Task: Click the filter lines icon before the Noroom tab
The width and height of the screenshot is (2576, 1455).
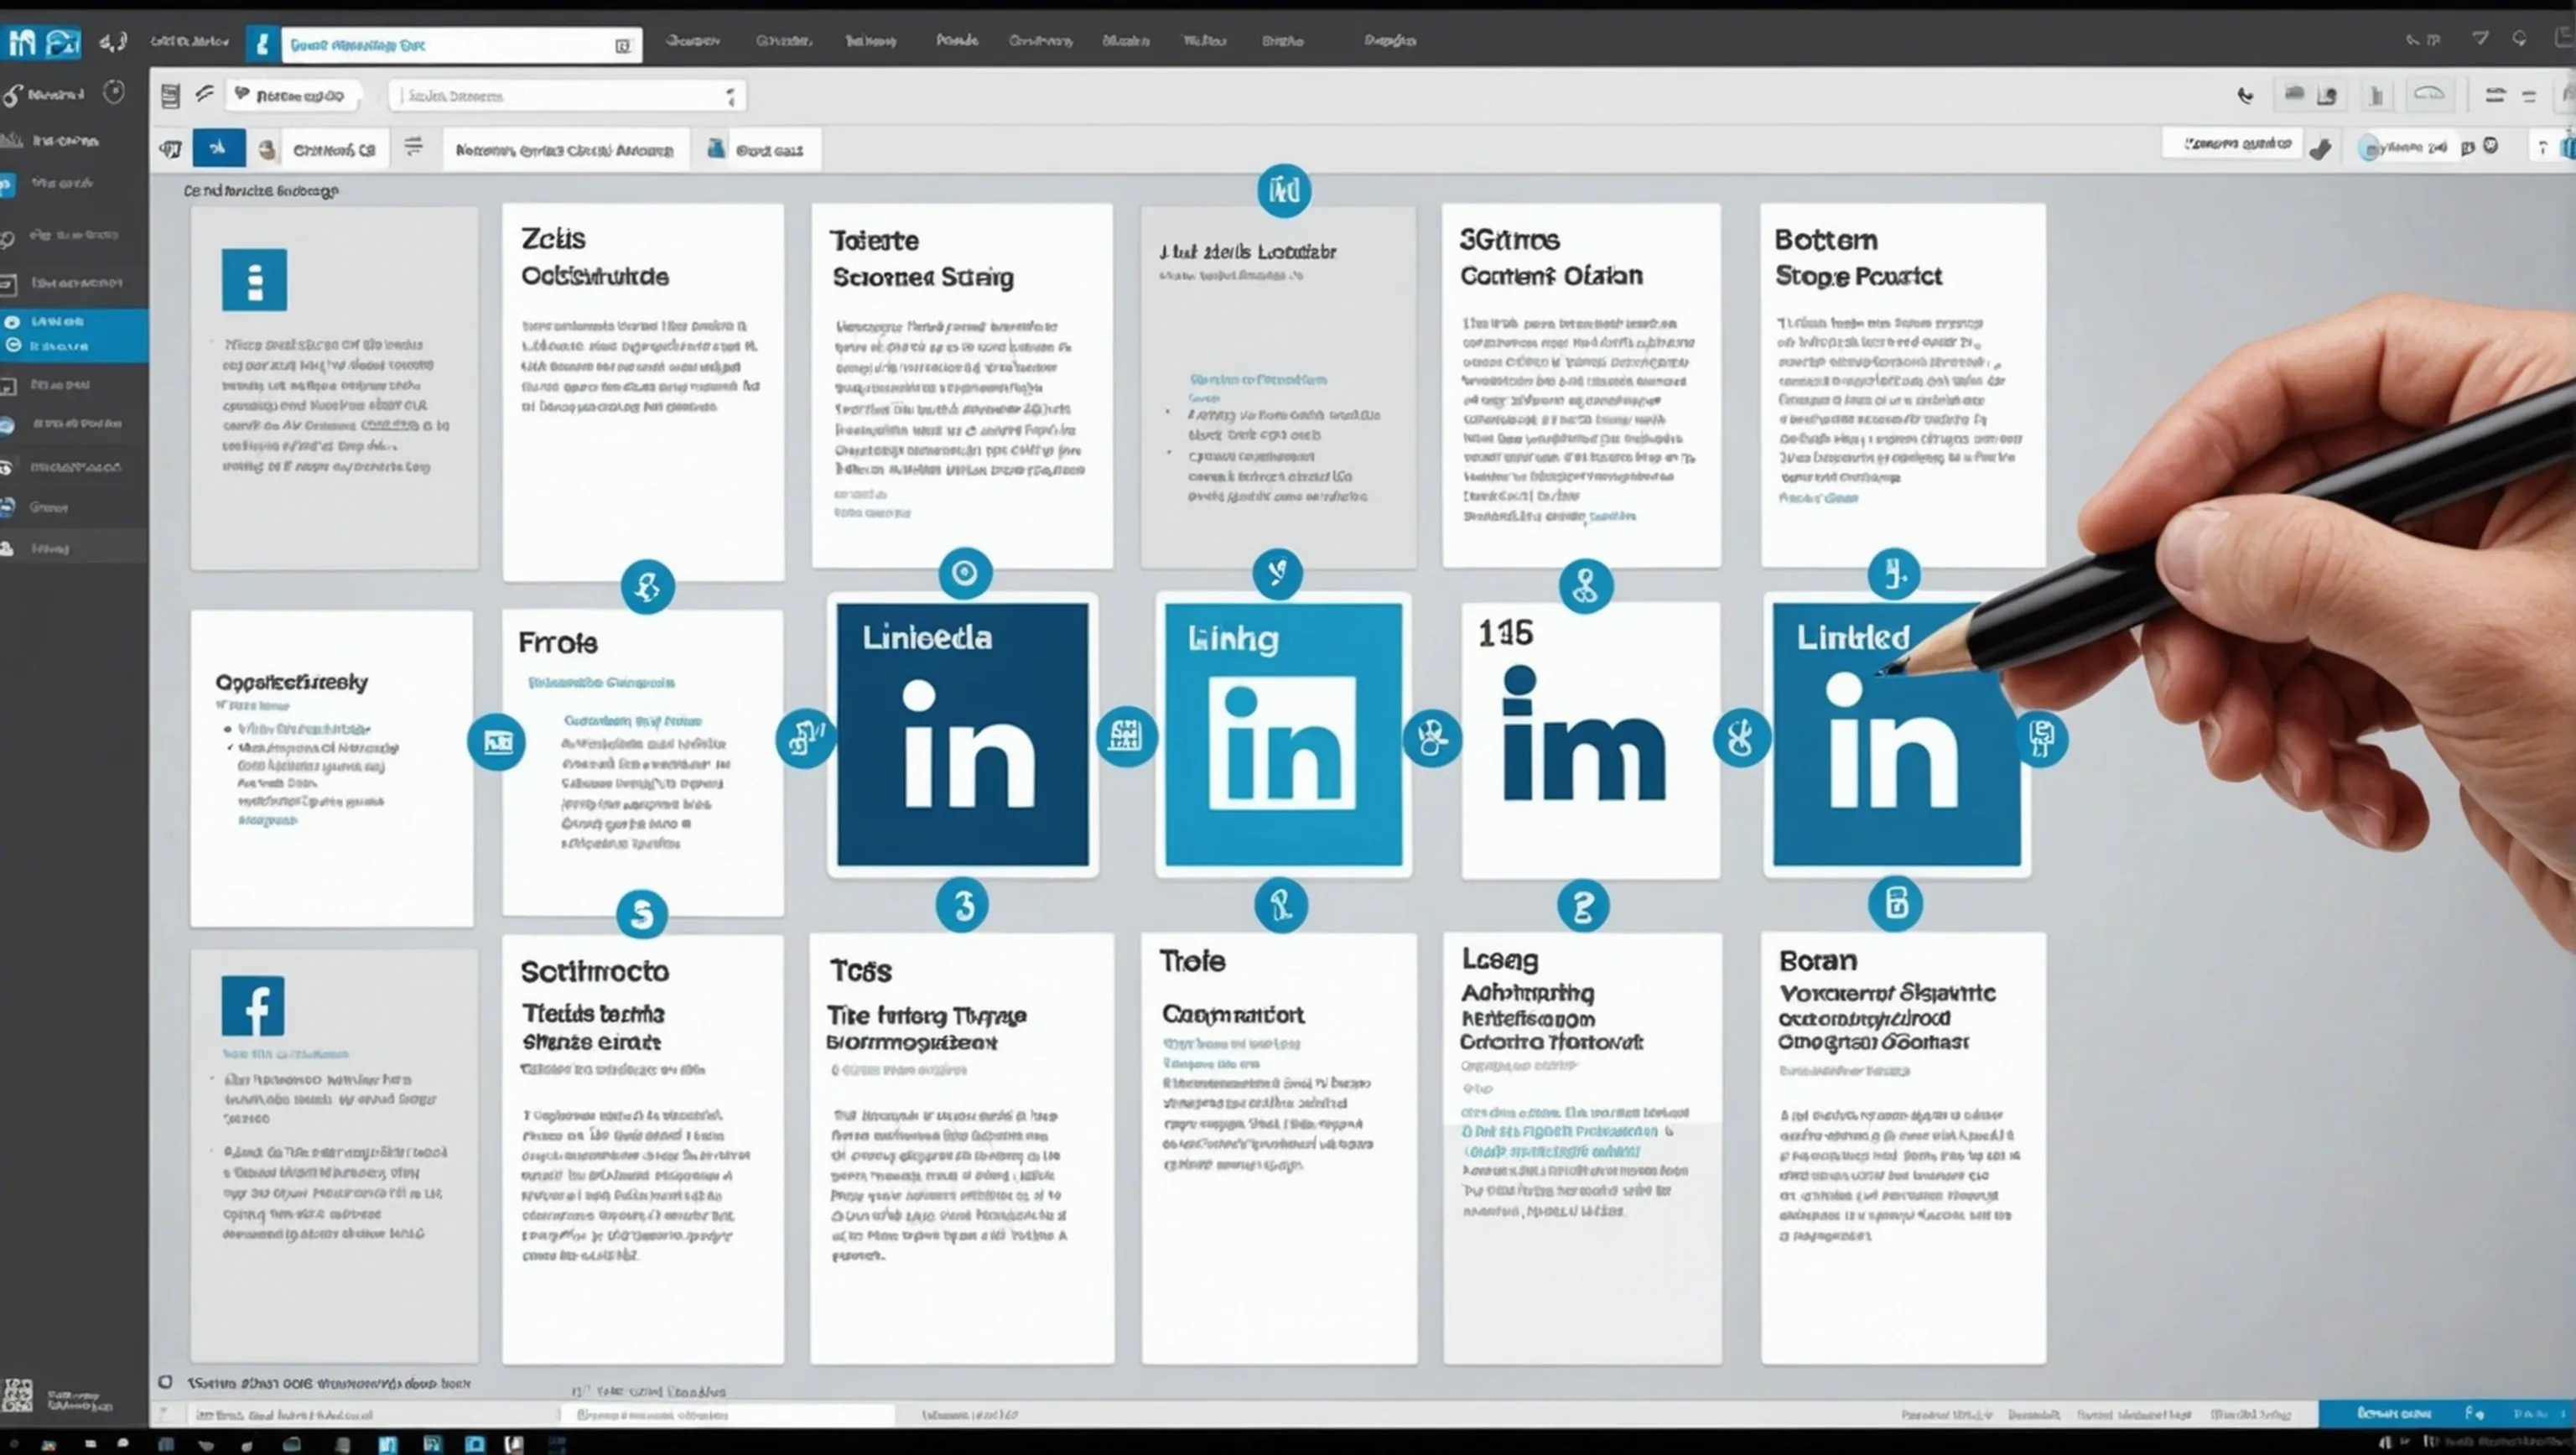Action: pyautogui.click(x=413, y=148)
